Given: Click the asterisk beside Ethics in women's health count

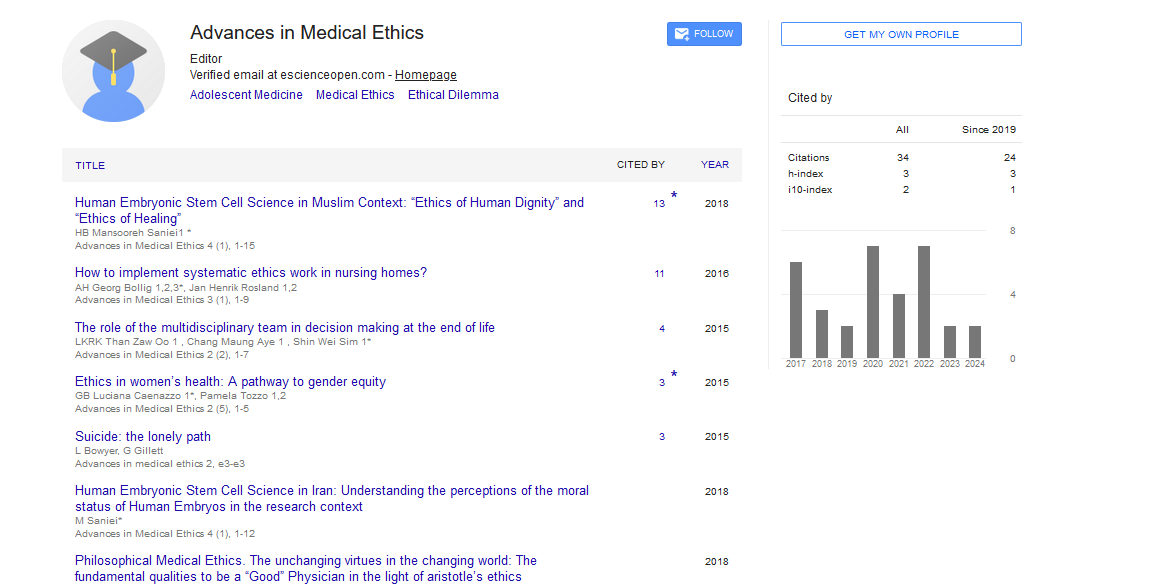Looking at the screenshot, I should [x=674, y=375].
